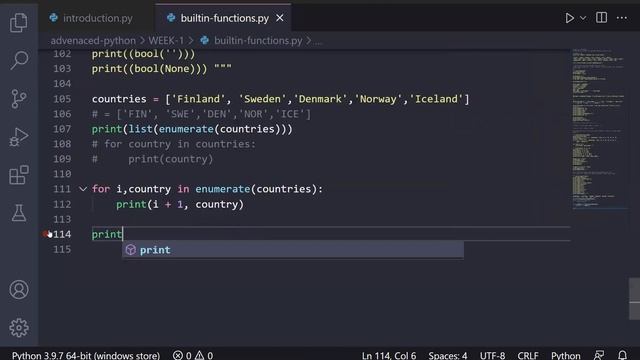Select the builtin-functions.py tab
This screenshot has width=640, height=360.
pyautogui.click(x=224, y=18)
